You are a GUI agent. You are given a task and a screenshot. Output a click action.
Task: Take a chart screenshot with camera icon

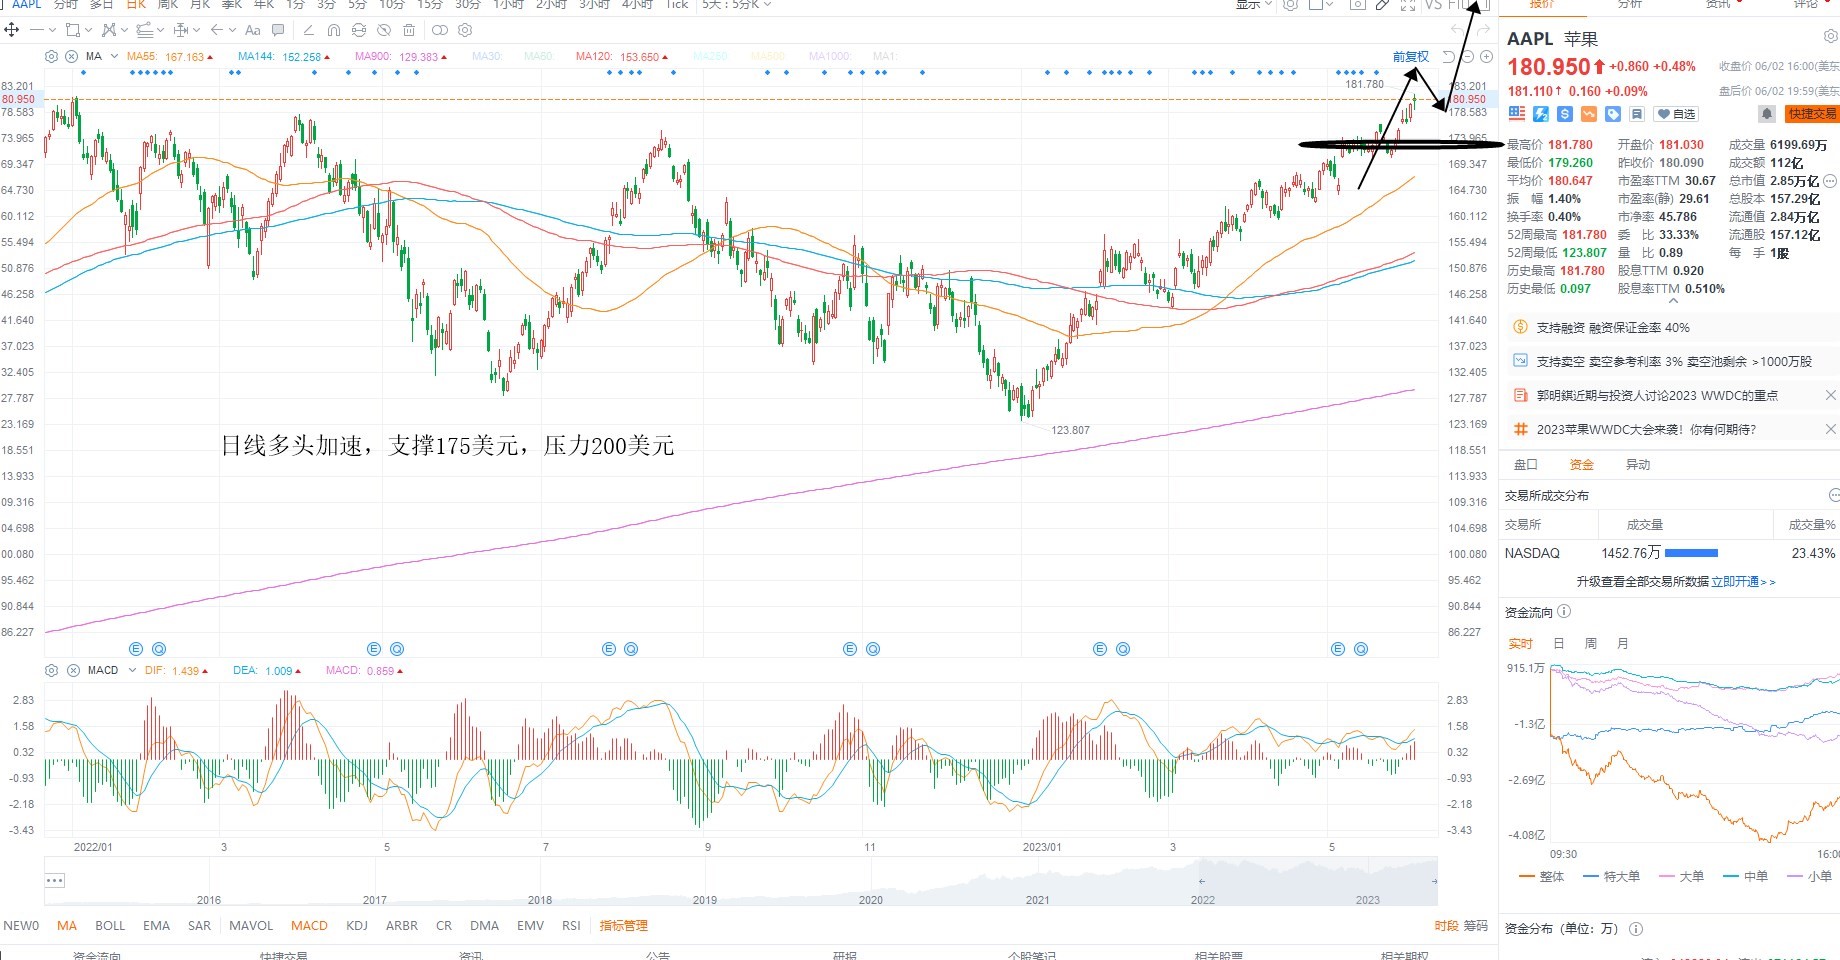click(x=1357, y=5)
